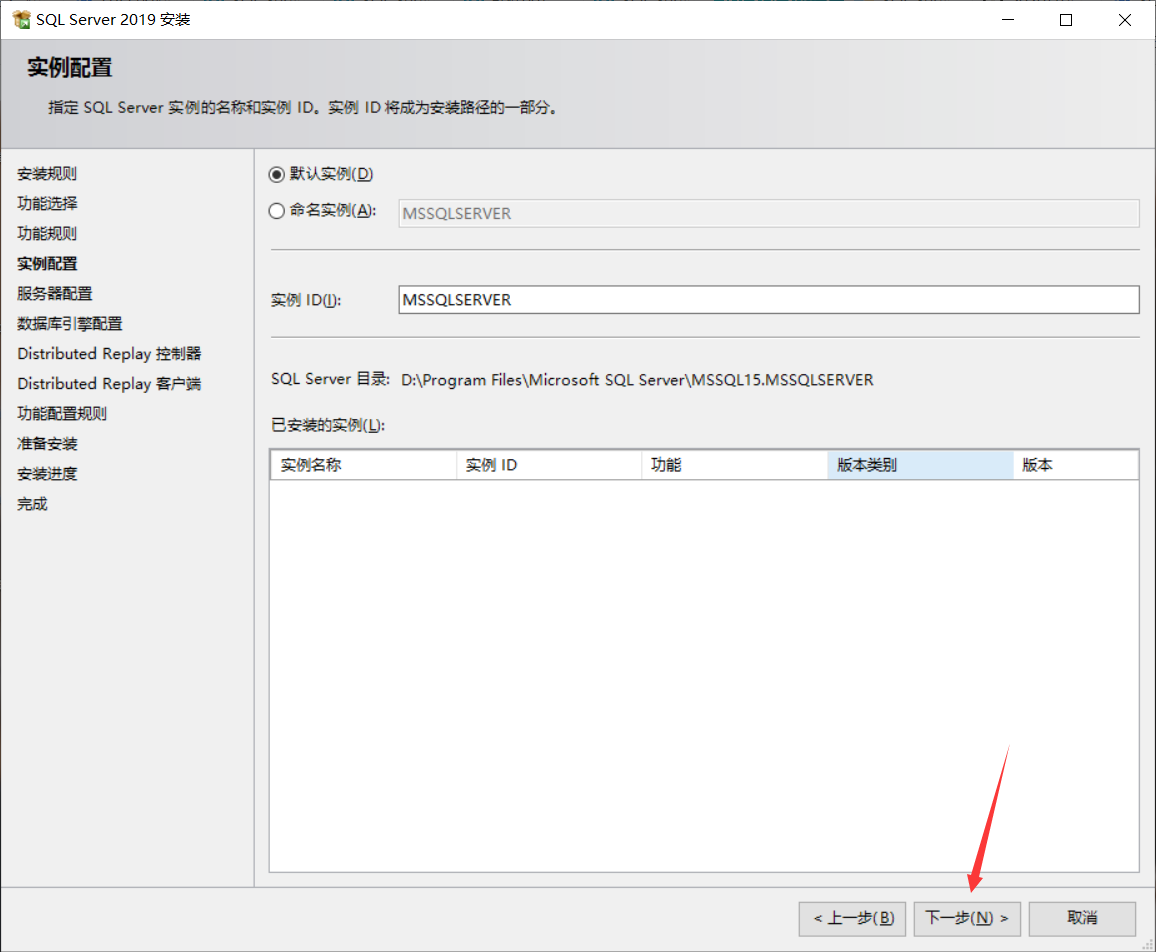This screenshot has width=1156, height=952.
Task: Minimize the SQL Server setup window
Action: [x=1008, y=20]
